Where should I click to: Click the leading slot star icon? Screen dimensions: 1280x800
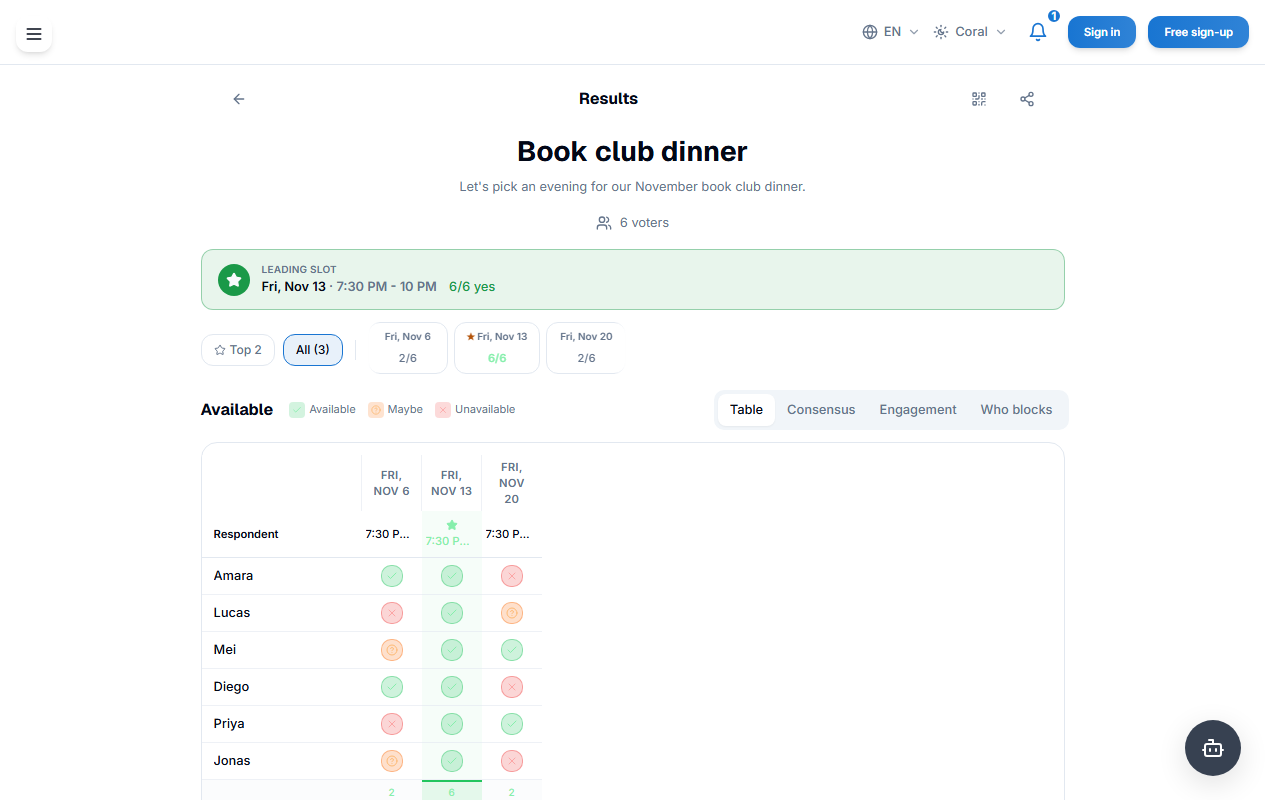pyautogui.click(x=234, y=280)
